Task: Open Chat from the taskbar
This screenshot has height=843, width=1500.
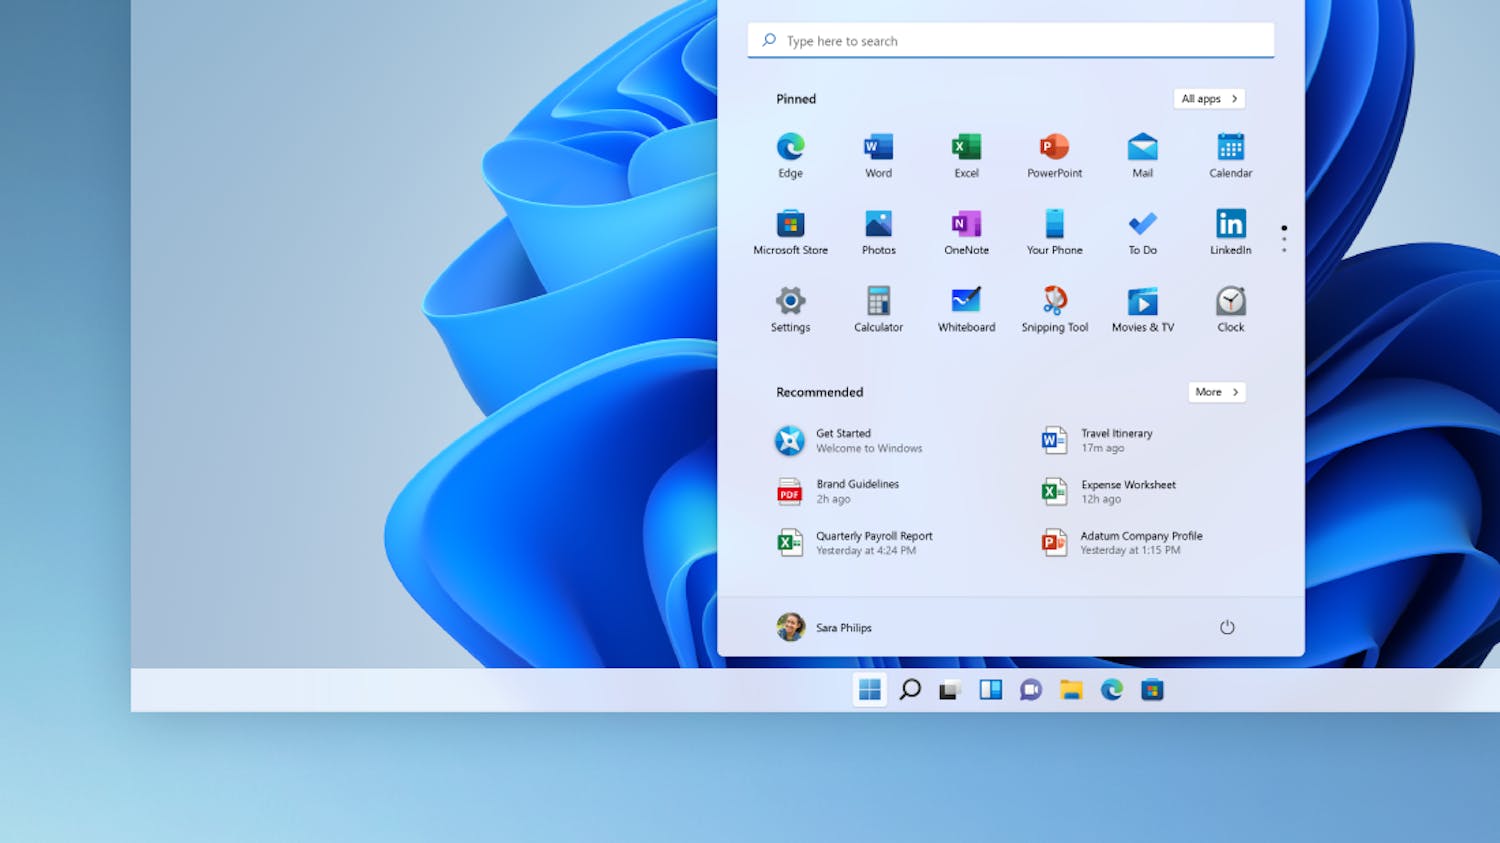Action: 1030,690
